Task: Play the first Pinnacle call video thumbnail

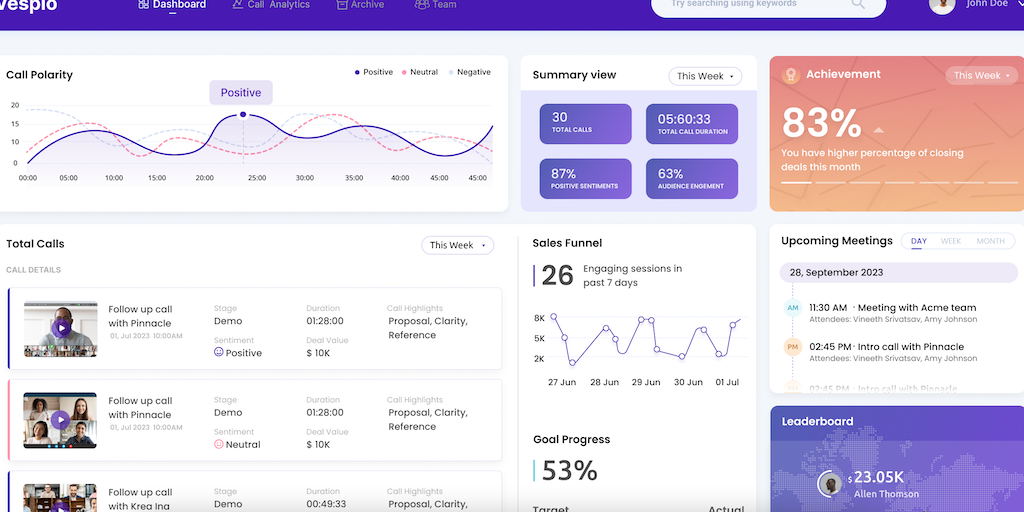Action: pyautogui.click(x=61, y=328)
